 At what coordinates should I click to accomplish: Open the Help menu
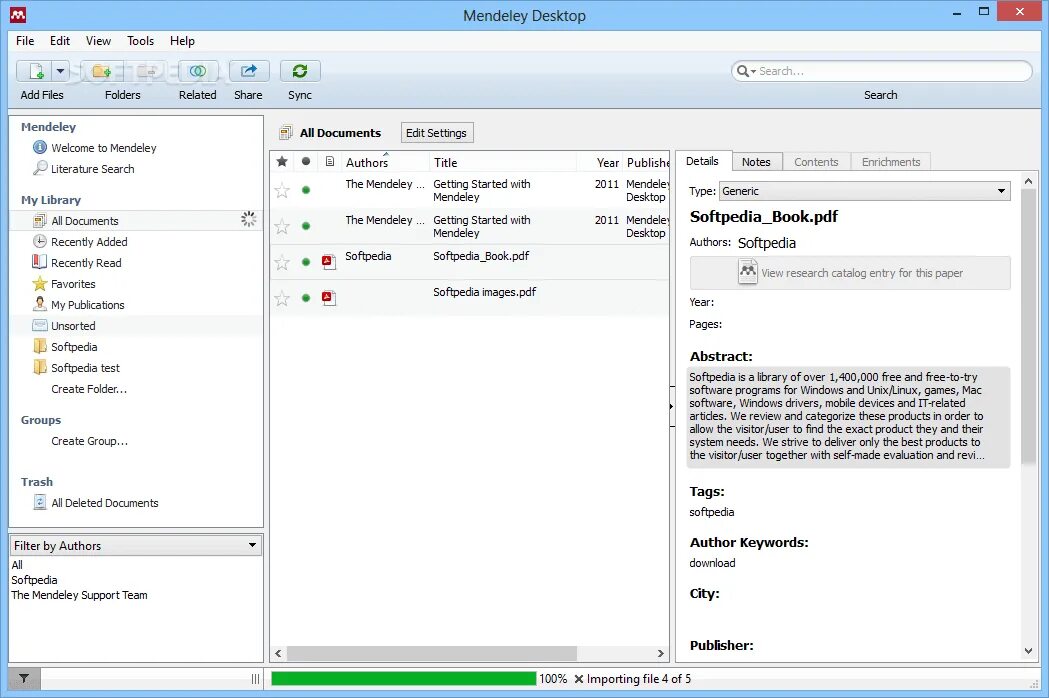[x=182, y=41]
